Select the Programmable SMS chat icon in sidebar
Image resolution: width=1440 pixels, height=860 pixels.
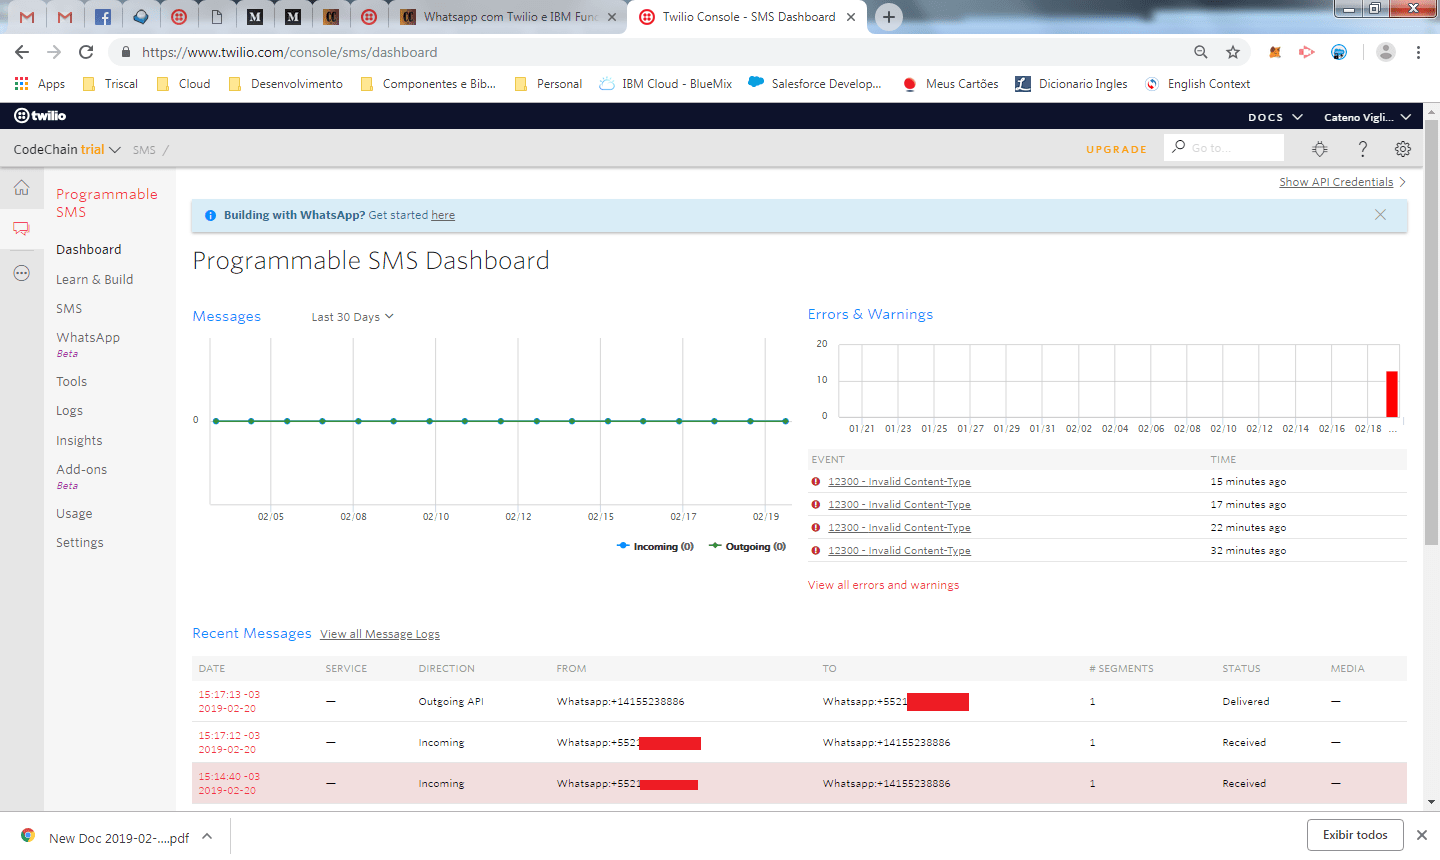point(21,229)
